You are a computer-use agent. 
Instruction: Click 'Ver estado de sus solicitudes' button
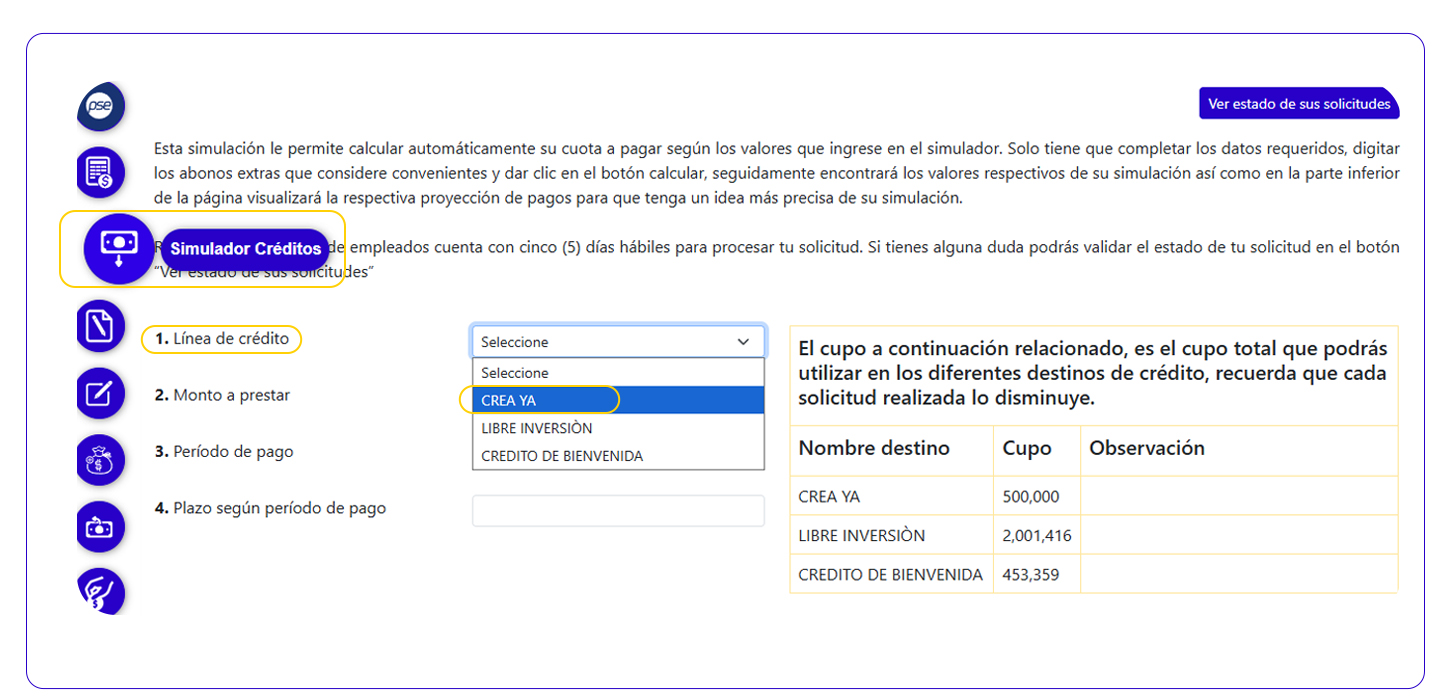point(1298,104)
